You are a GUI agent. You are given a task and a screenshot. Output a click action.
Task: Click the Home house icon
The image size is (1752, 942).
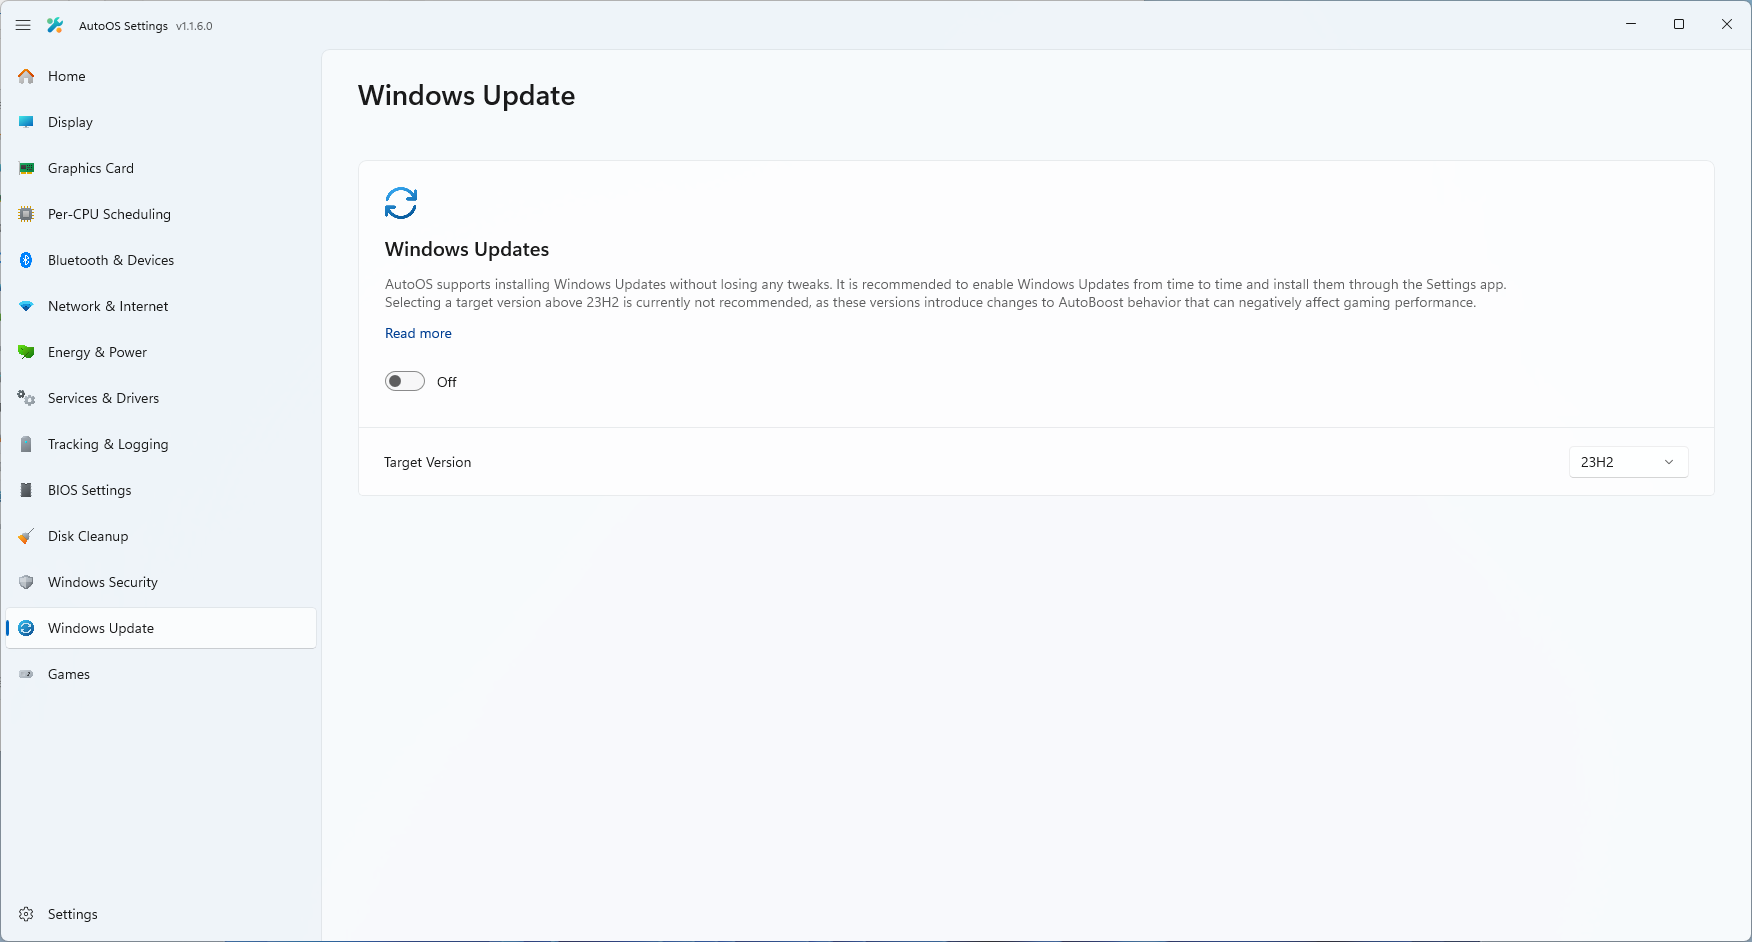click(26, 76)
